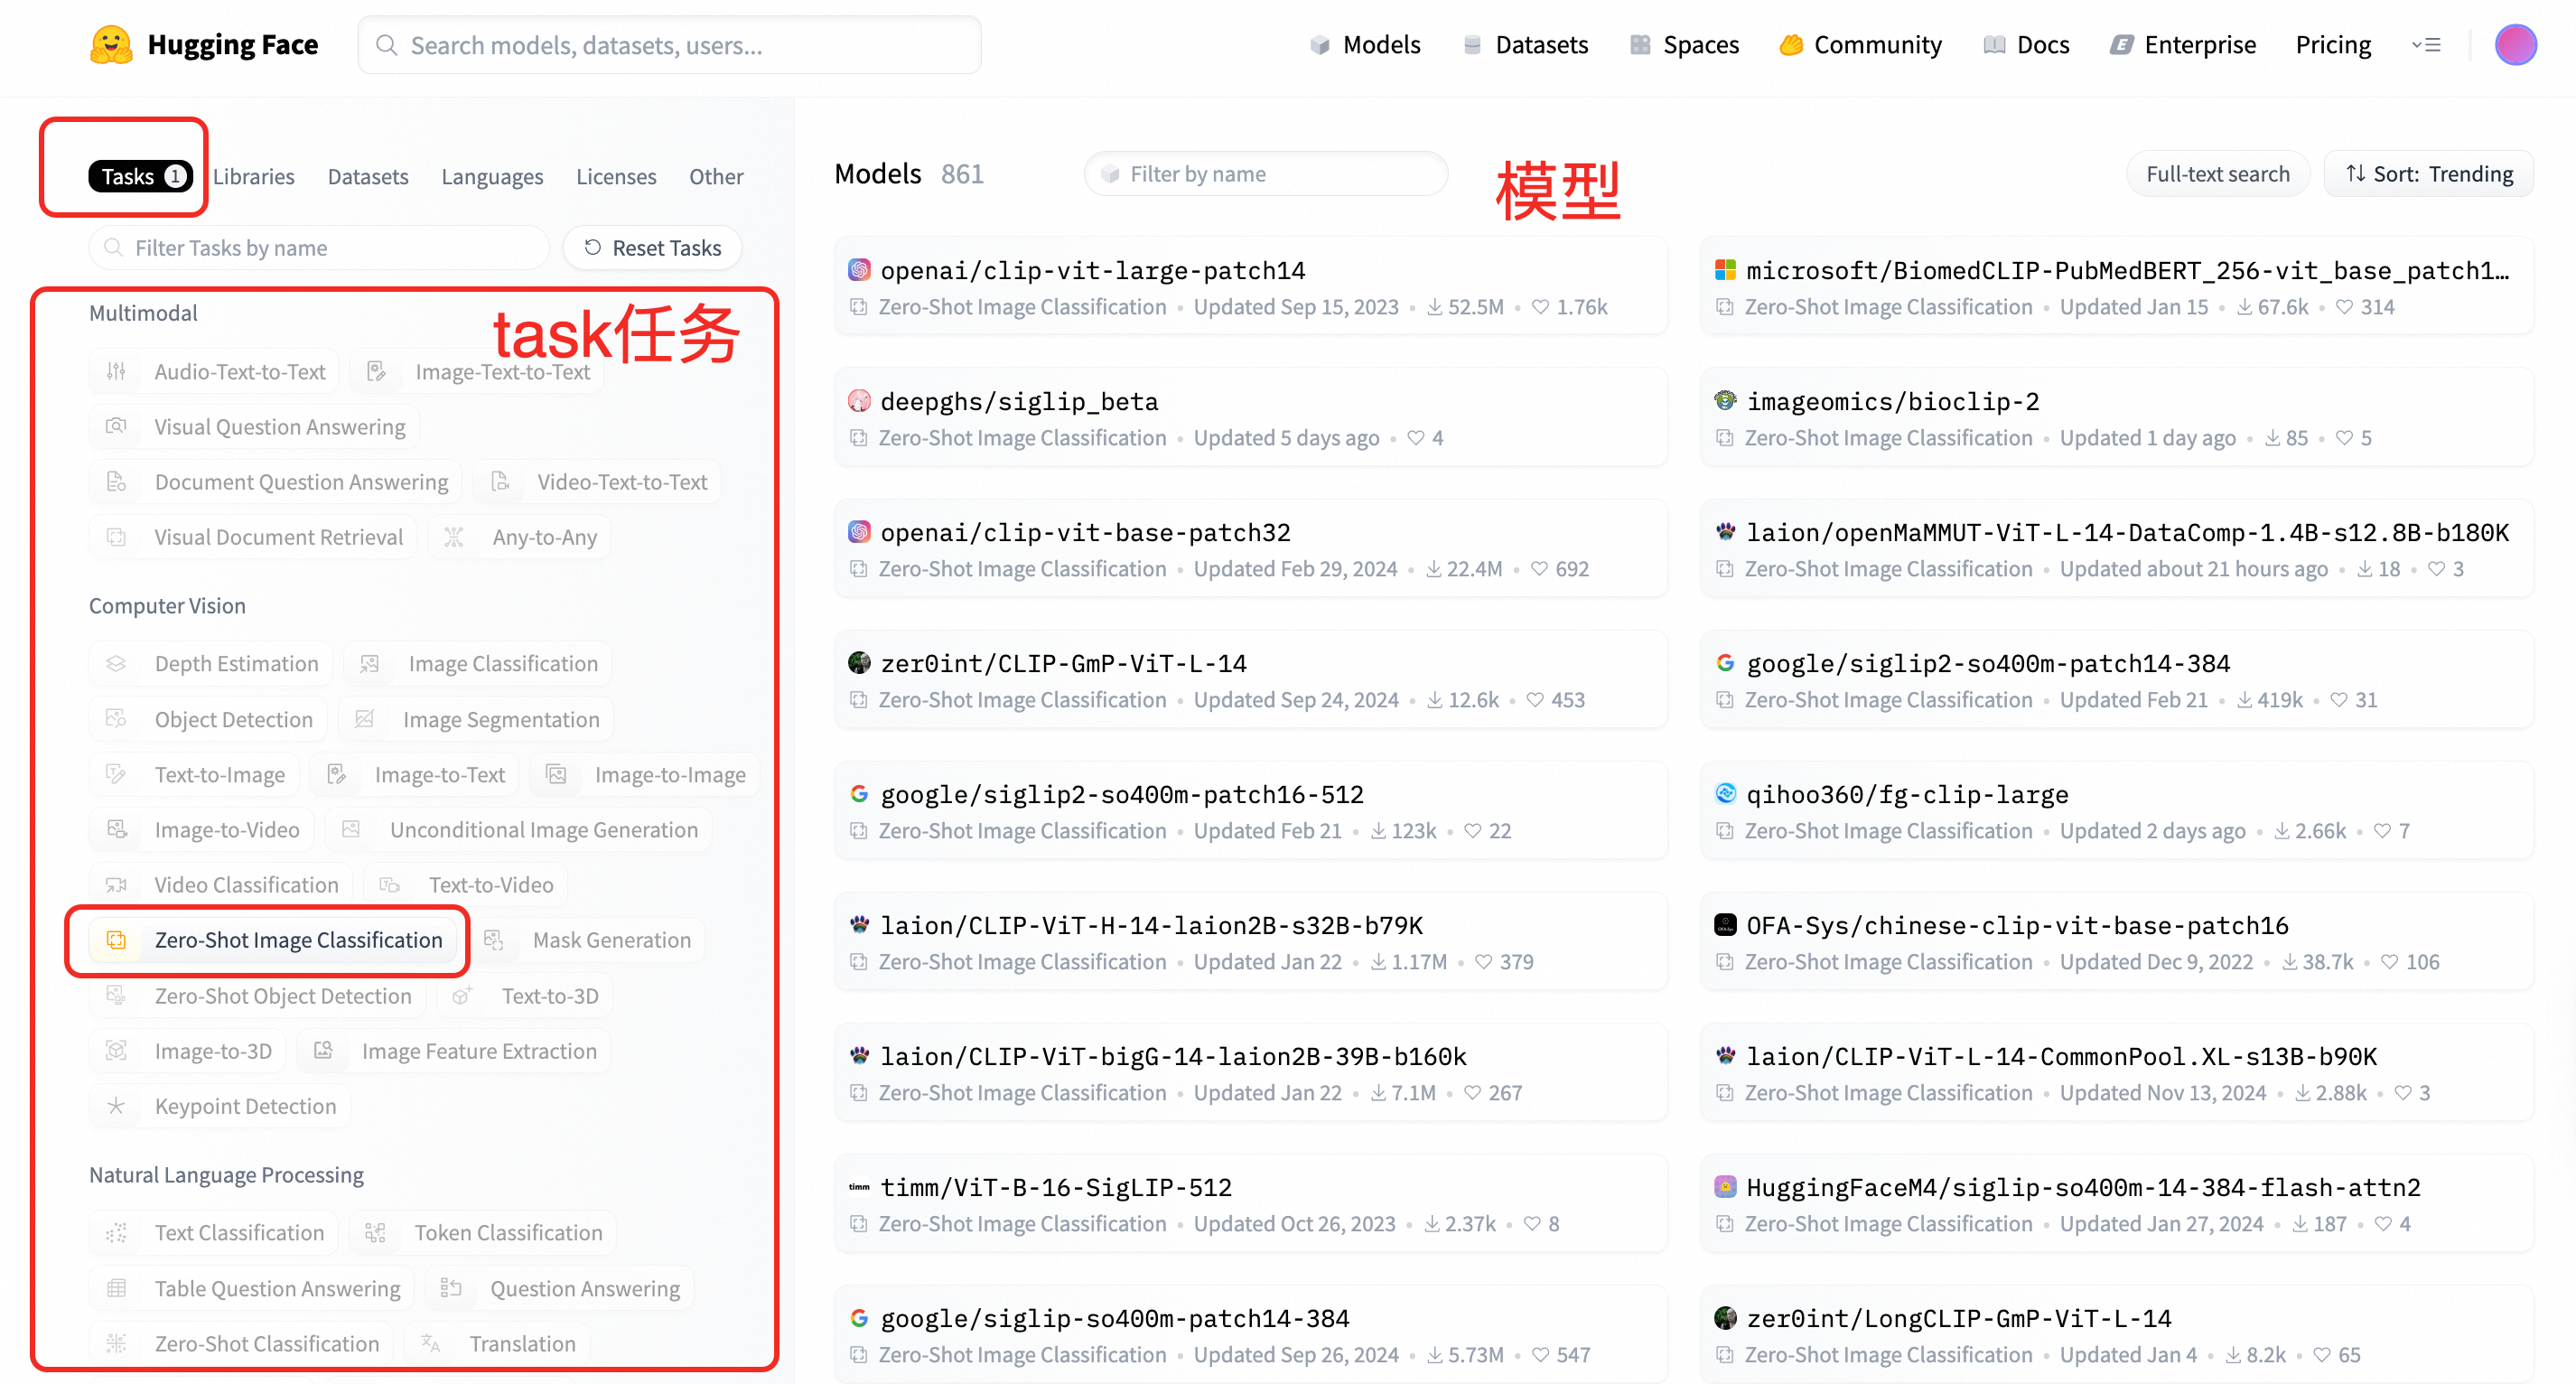The width and height of the screenshot is (2576, 1384).
Task: Click the Text-to-Image task icon
Action: click(117, 775)
